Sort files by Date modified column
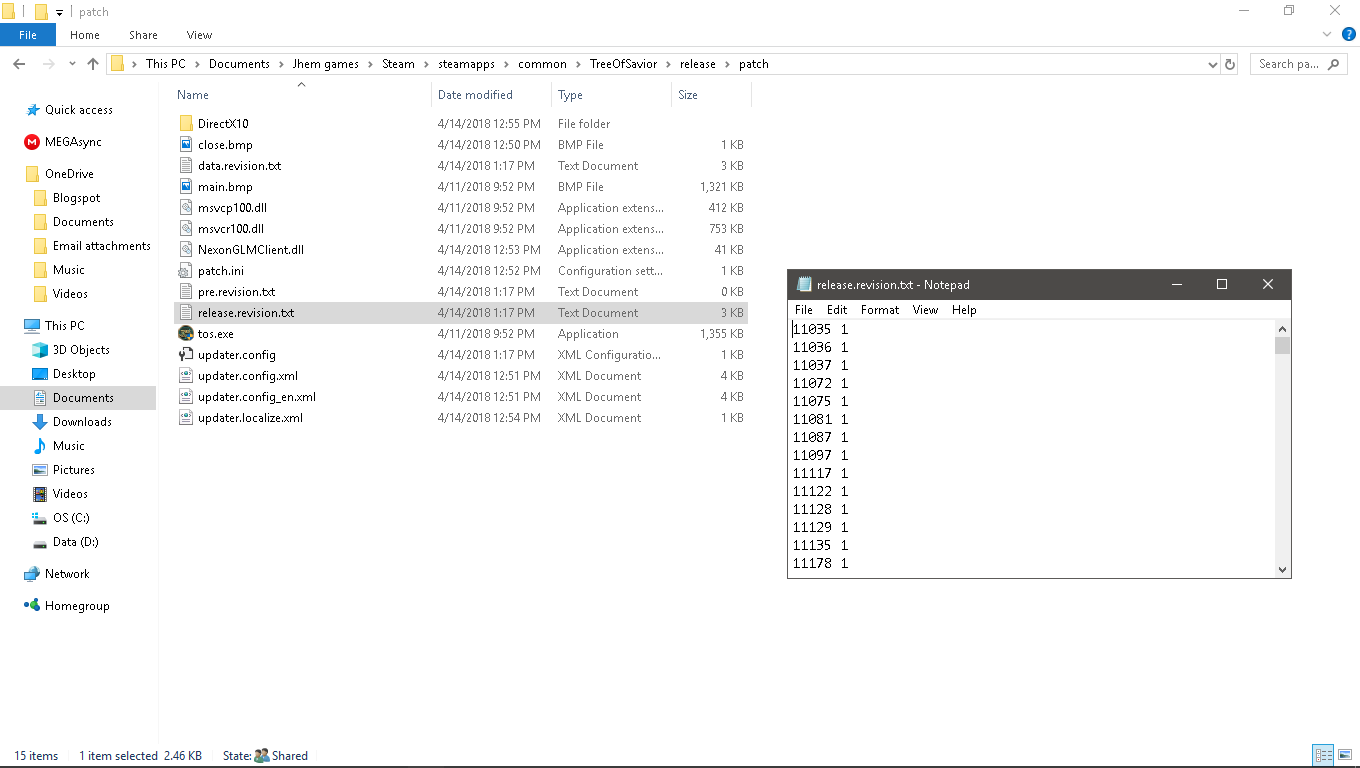This screenshot has height=768, width=1360. [x=475, y=95]
